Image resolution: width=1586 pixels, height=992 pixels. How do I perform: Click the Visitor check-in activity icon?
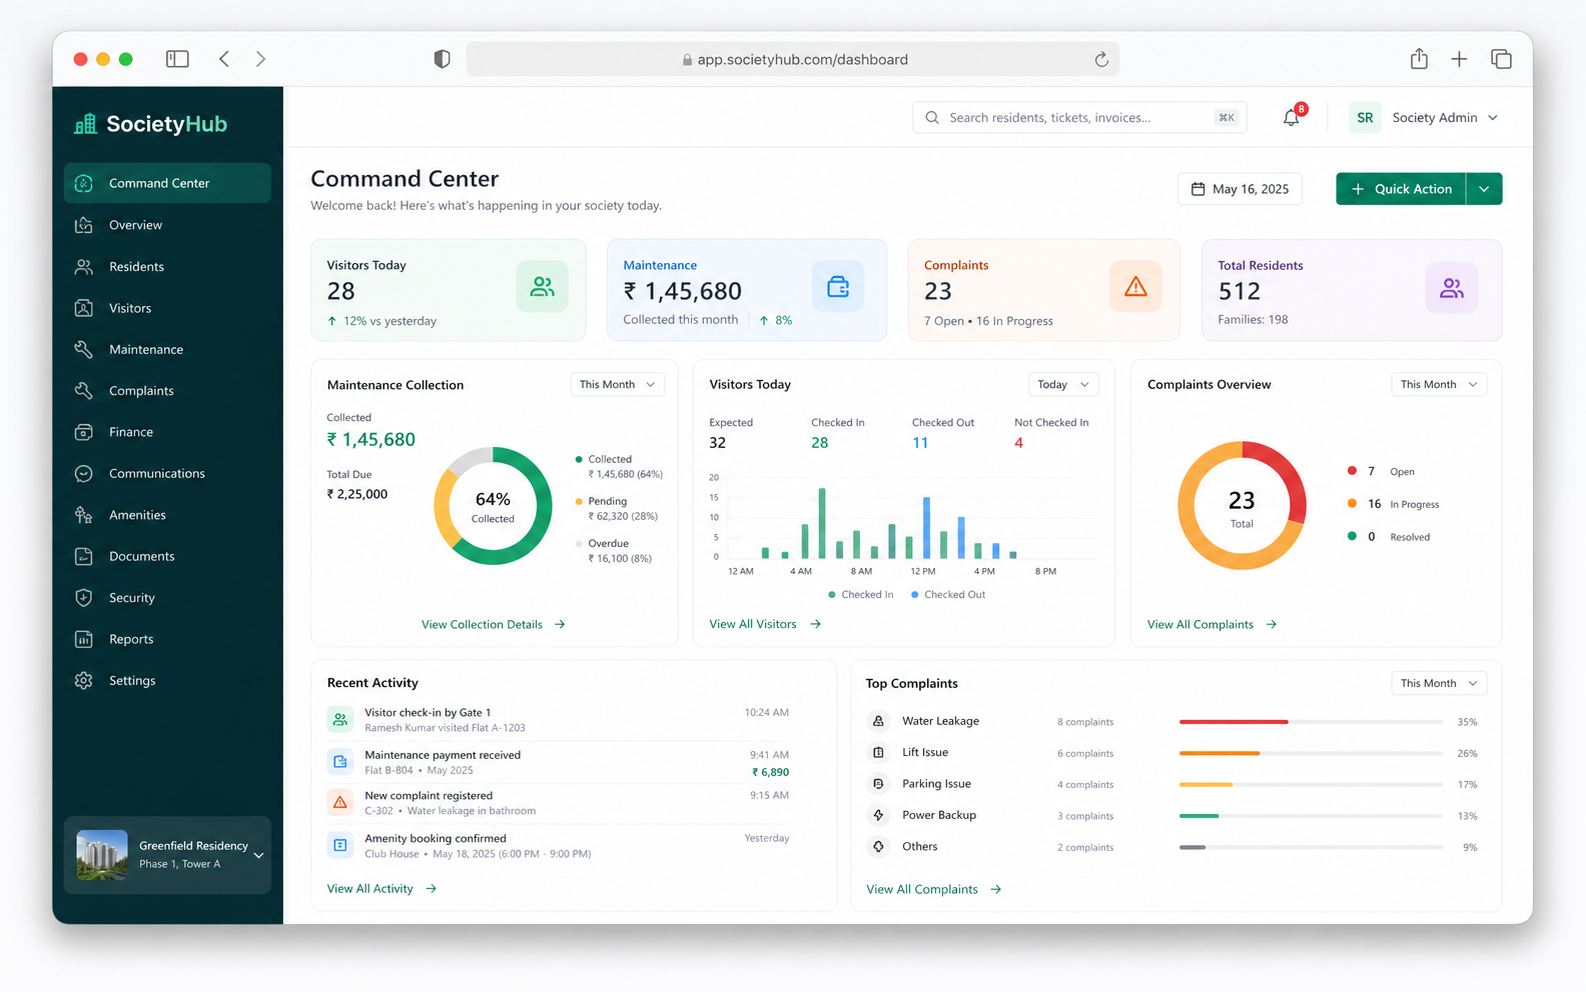[x=340, y=719]
